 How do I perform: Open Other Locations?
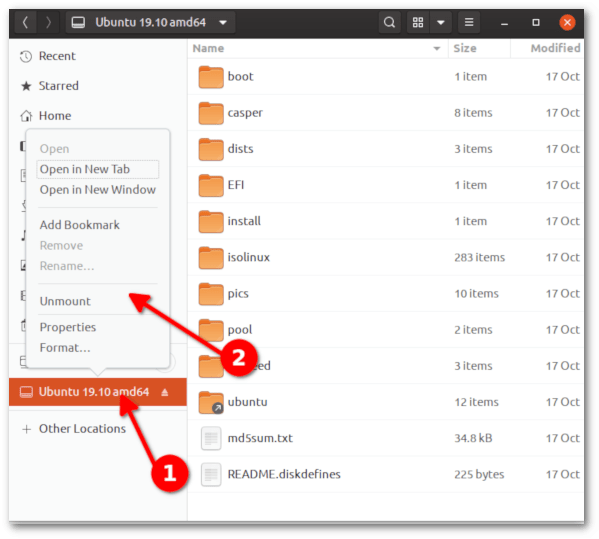pyautogui.click(x=82, y=429)
